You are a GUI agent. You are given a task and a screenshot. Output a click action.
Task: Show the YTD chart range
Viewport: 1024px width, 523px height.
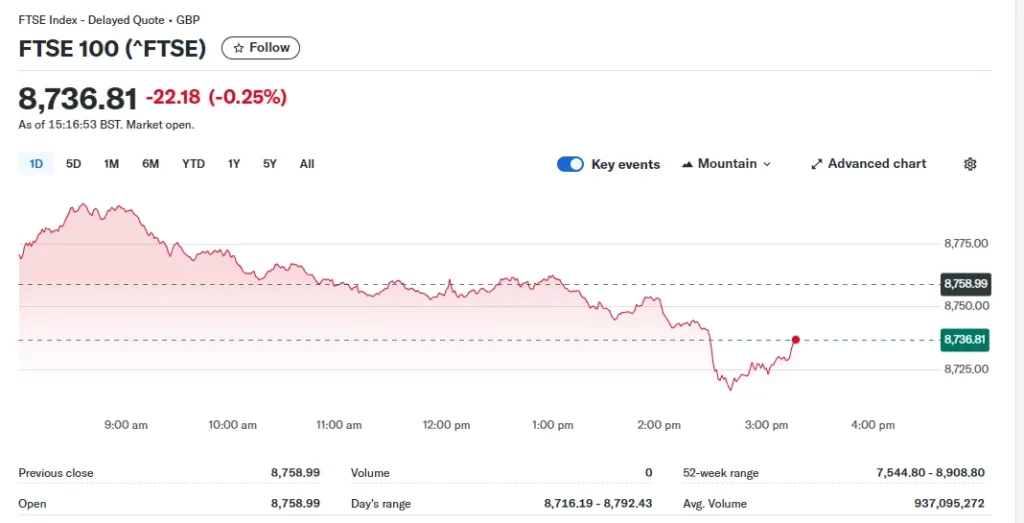click(193, 164)
